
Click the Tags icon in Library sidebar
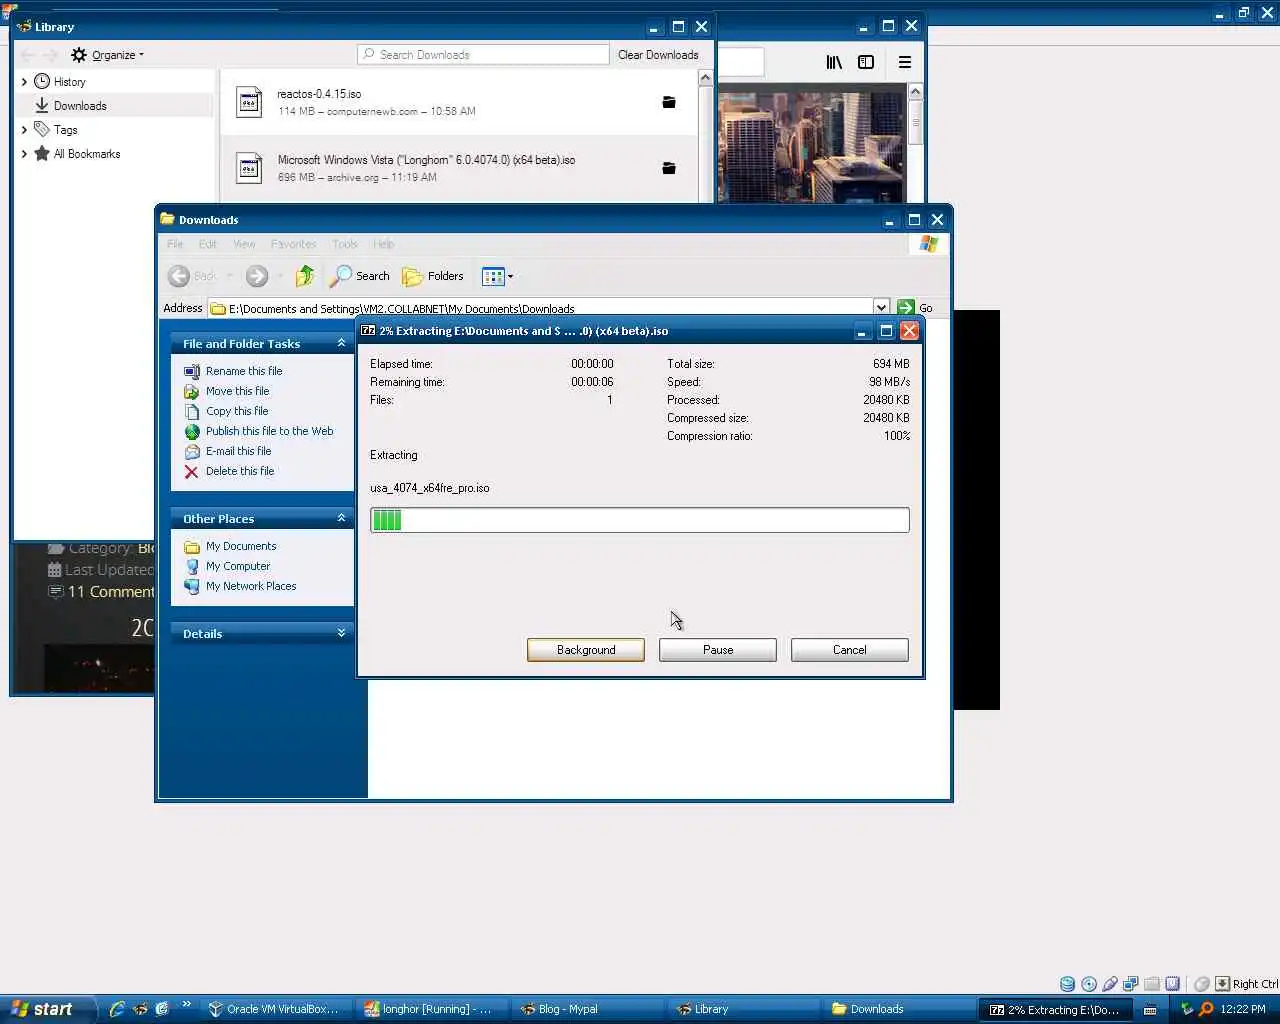(42, 129)
